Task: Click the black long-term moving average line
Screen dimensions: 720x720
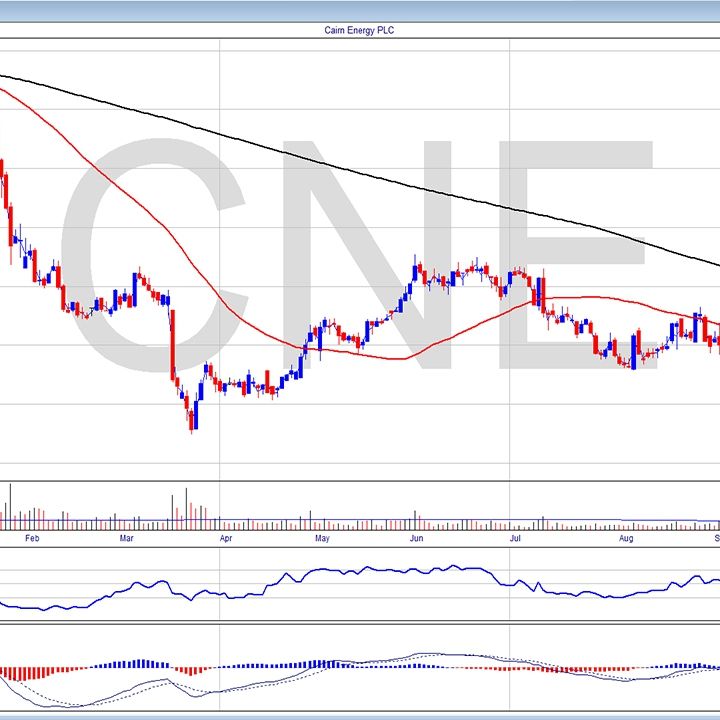Action: [400, 182]
